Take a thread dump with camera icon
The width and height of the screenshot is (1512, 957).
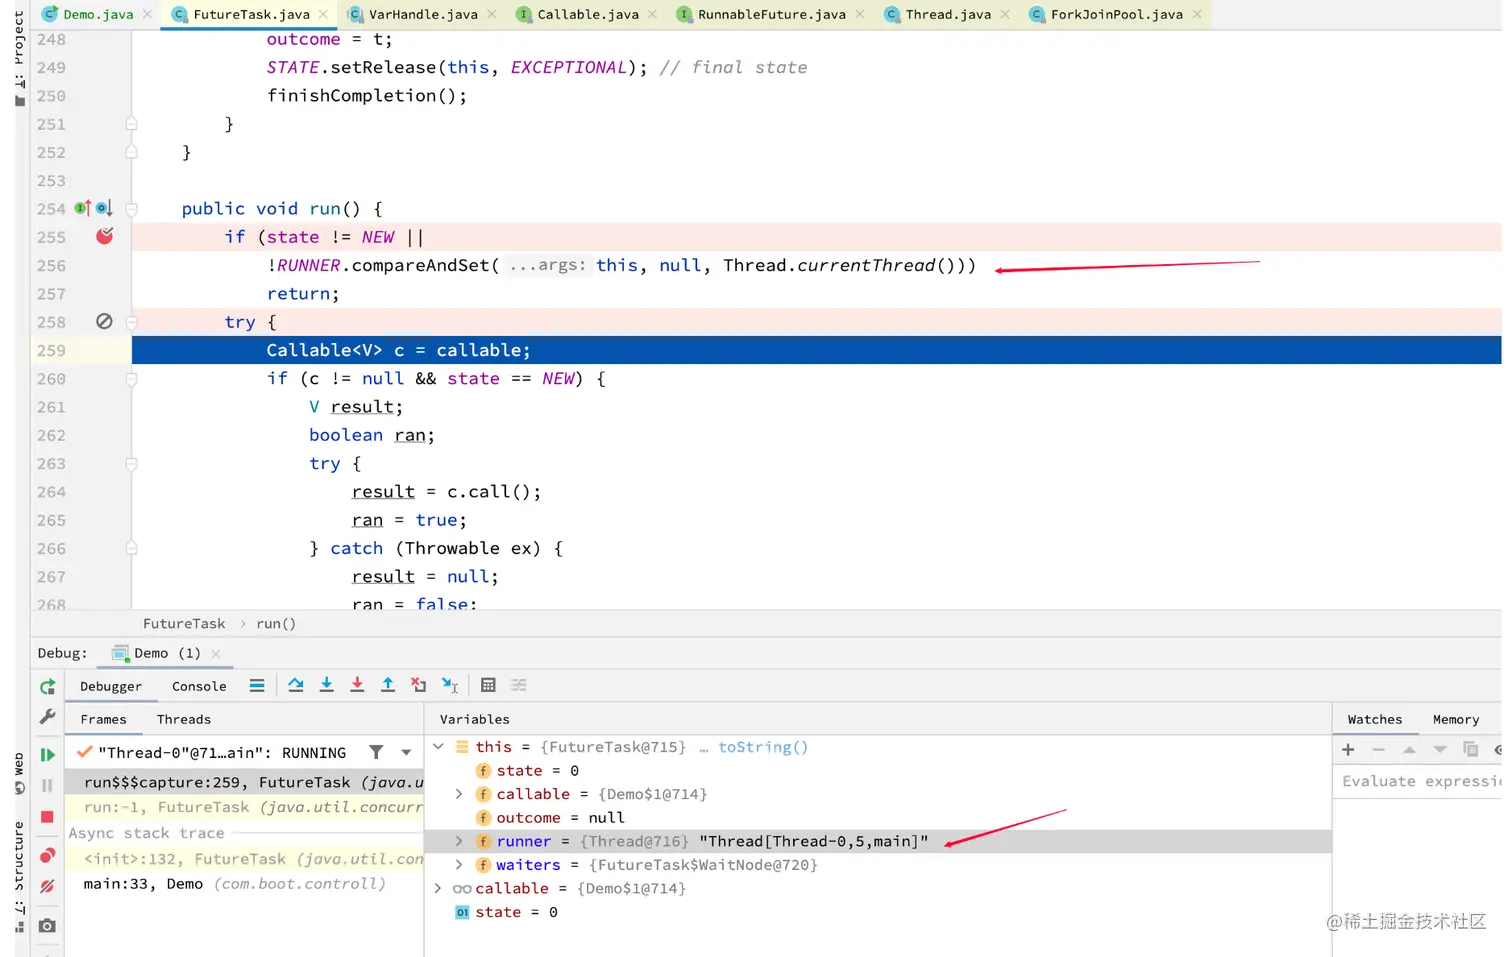(x=47, y=926)
